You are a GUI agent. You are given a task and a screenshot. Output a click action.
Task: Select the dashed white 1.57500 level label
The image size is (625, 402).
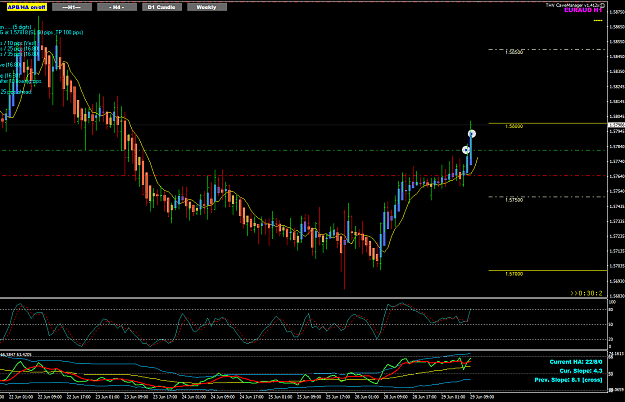pyautogui.click(x=514, y=200)
